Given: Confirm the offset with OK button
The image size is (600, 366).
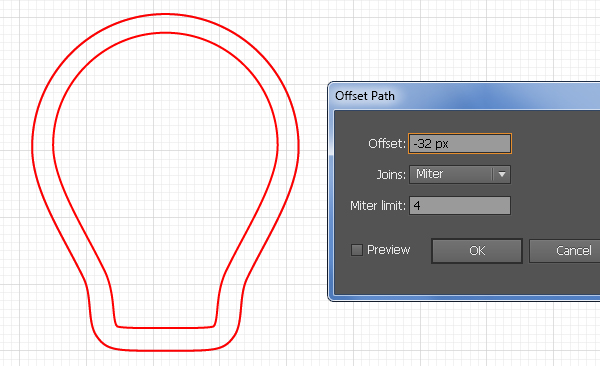Looking at the screenshot, I should click(477, 251).
